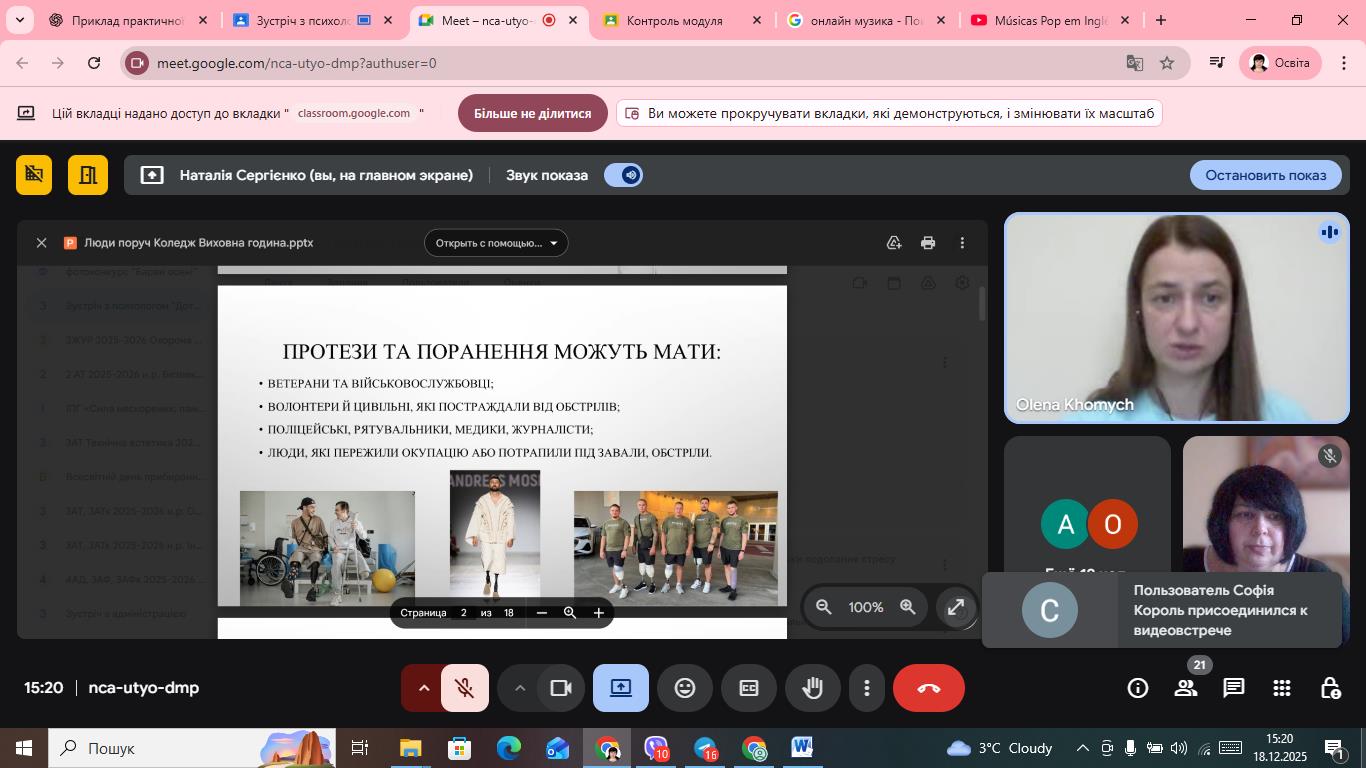Switch to the Контроль модуля tab

coord(674,20)
